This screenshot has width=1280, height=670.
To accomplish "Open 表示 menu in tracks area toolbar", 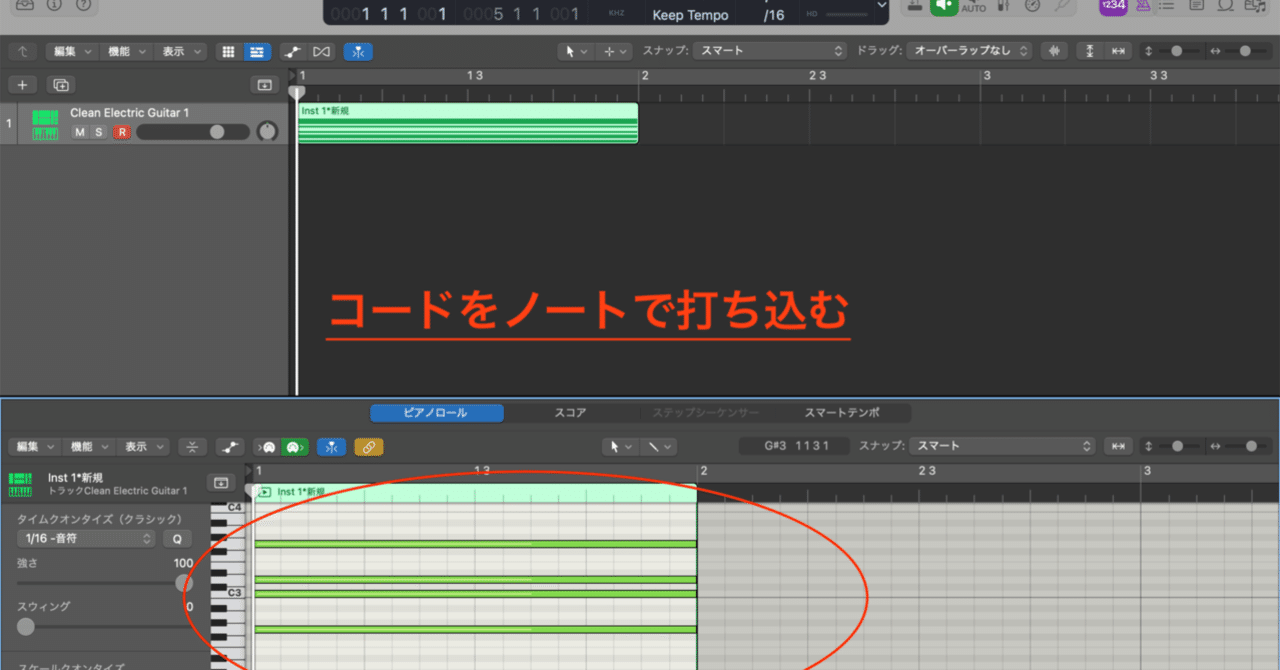I will [x=181, y=51].
